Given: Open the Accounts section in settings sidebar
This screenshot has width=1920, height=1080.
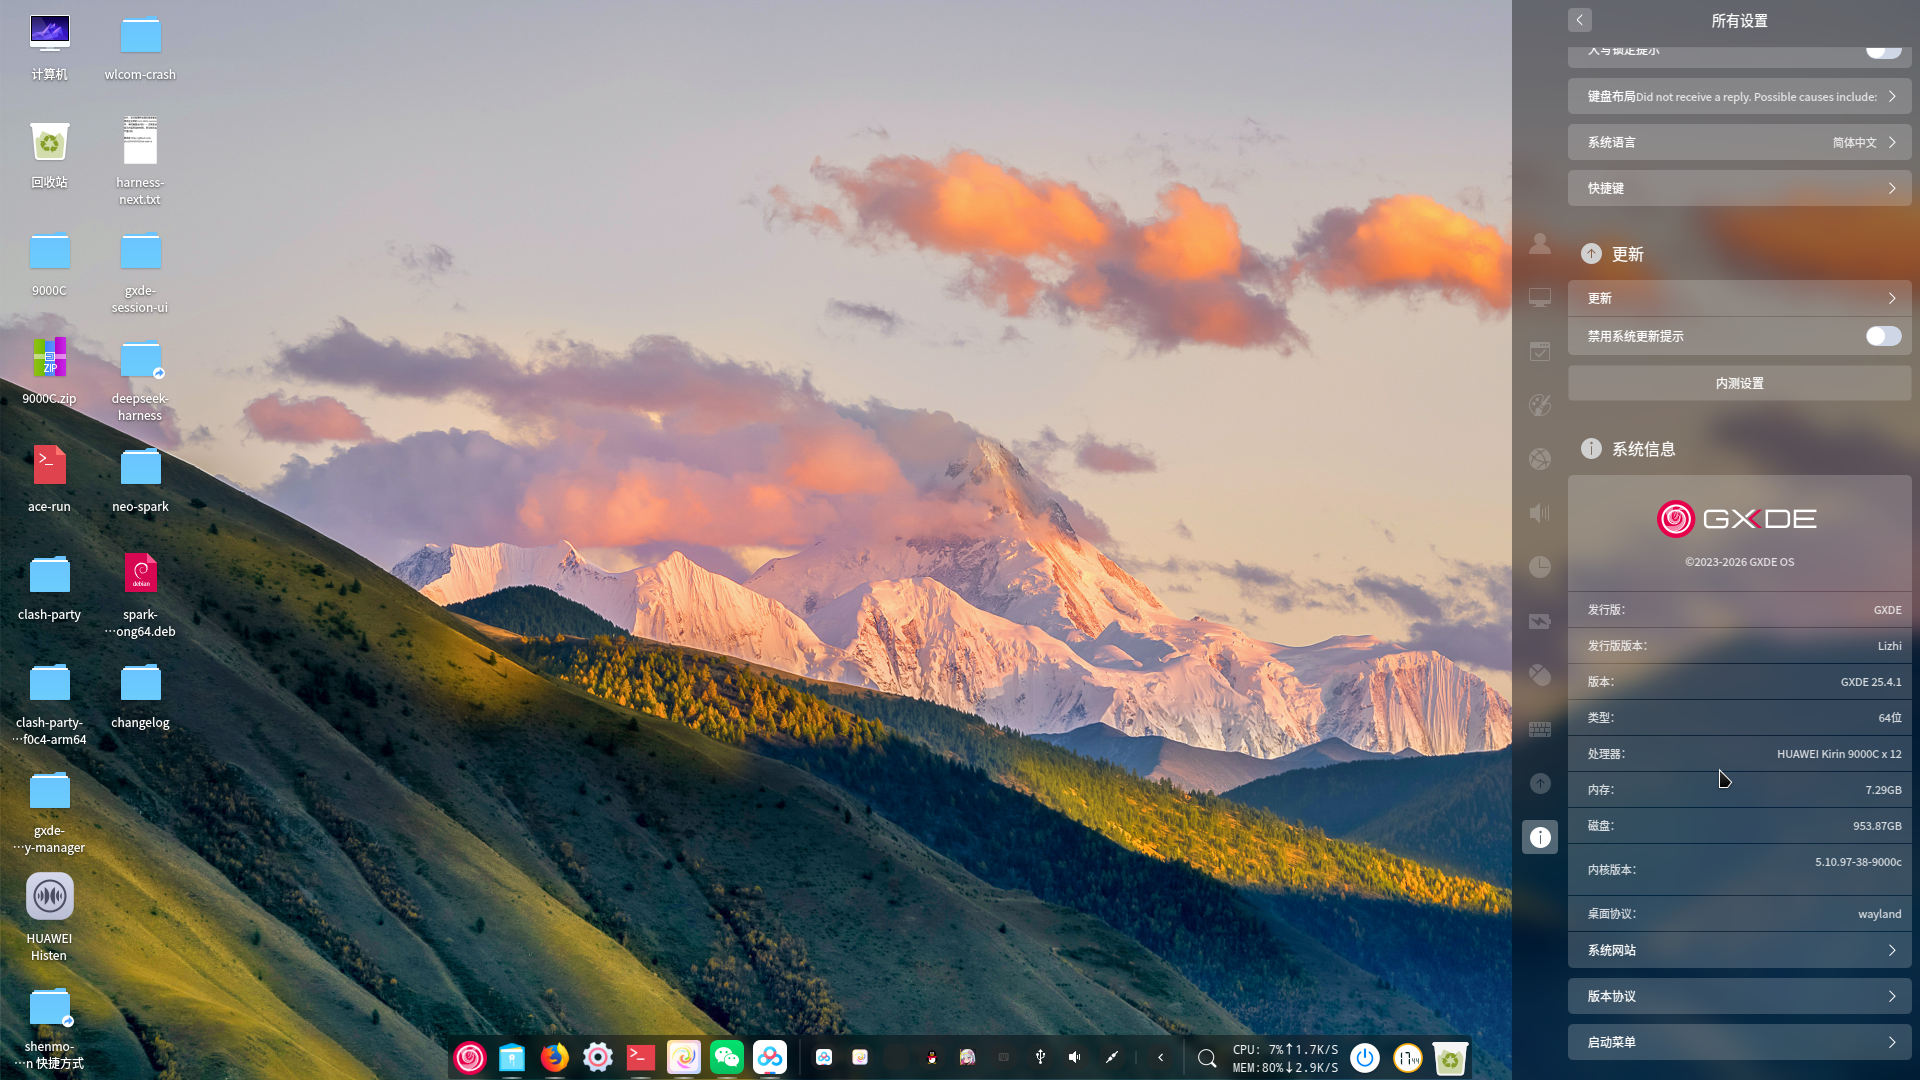Looking at the screenshot, I should tap(1540, 243).
